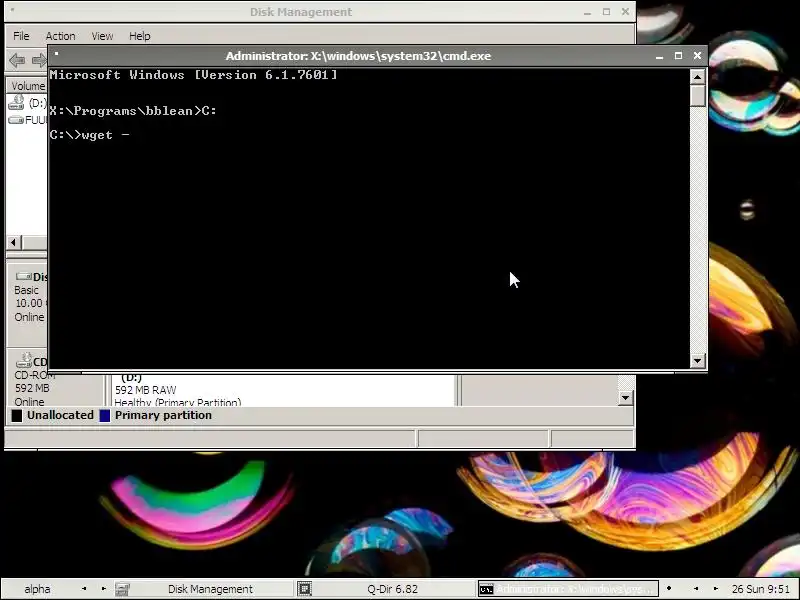Close the Disk Management window
The height and width of the screenshot is (600, 800).
(x=626, y=12)
